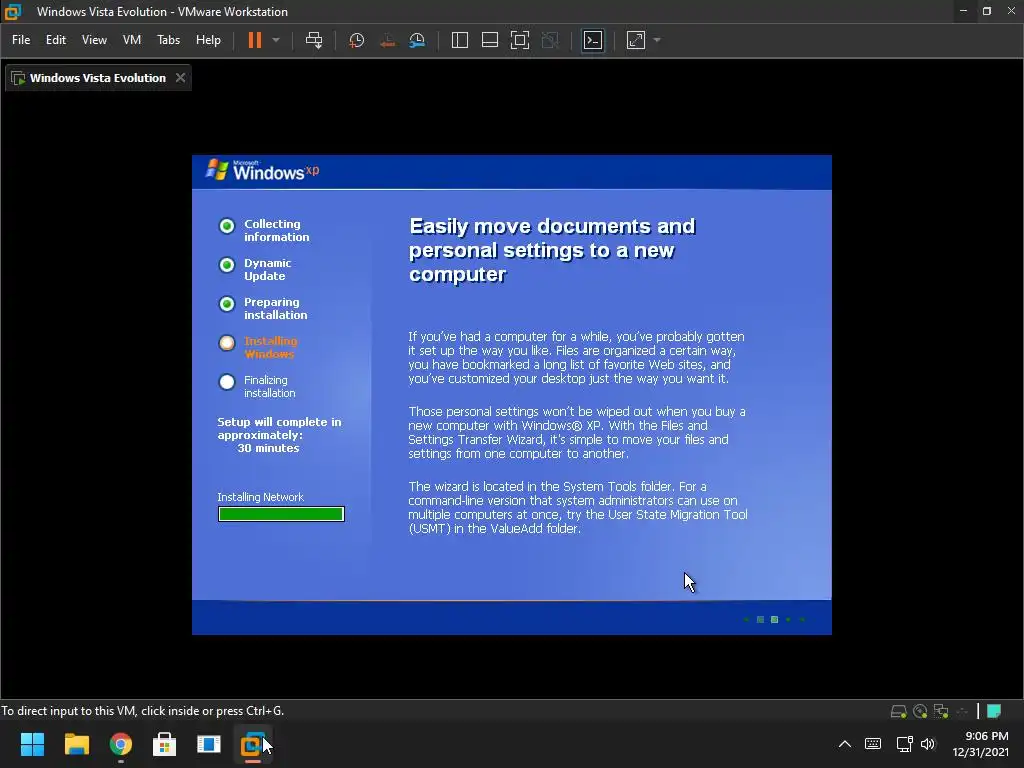This screenshot has height=768, width=1024.
Task: Open the touch keyboard tray icon
Action: pos(873,744)
